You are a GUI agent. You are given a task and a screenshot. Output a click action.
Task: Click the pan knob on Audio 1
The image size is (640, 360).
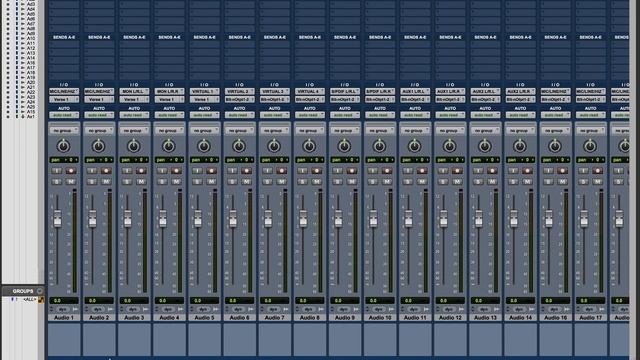pos(63,146)
